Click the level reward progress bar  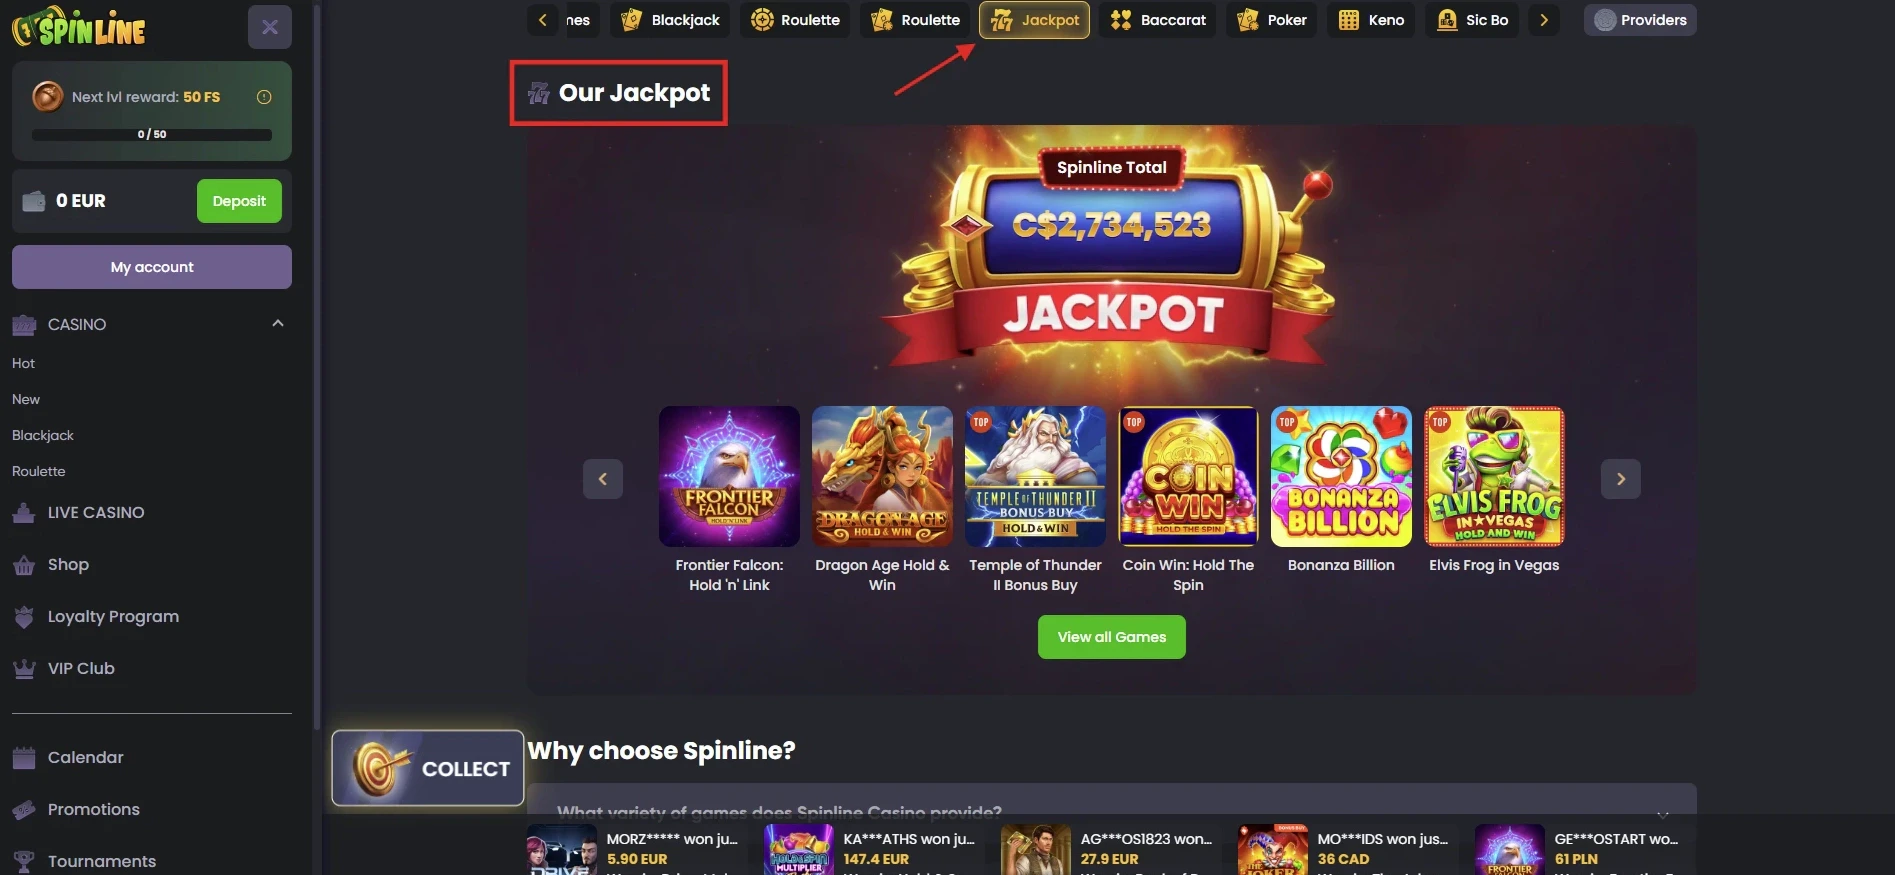(x=152, y=134)
